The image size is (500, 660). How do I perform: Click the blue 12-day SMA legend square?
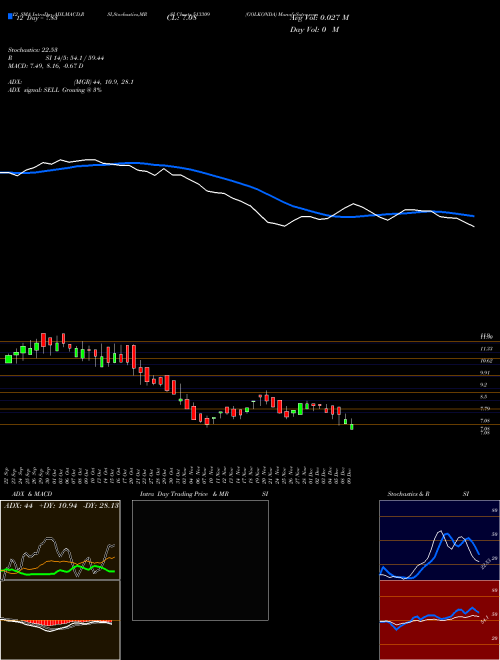tap(10, 16)
